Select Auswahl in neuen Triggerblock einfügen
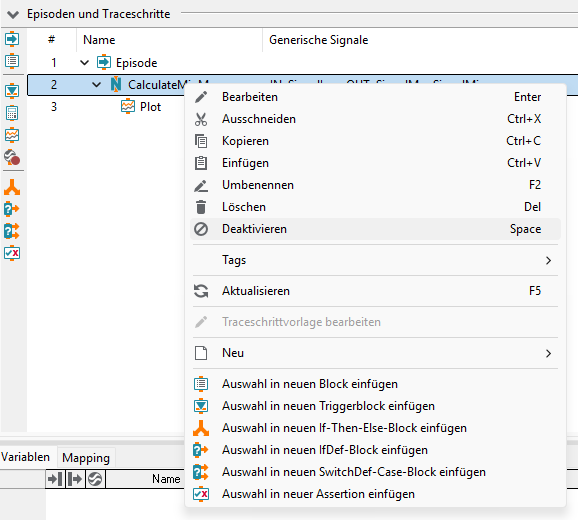 pos(375,406)
